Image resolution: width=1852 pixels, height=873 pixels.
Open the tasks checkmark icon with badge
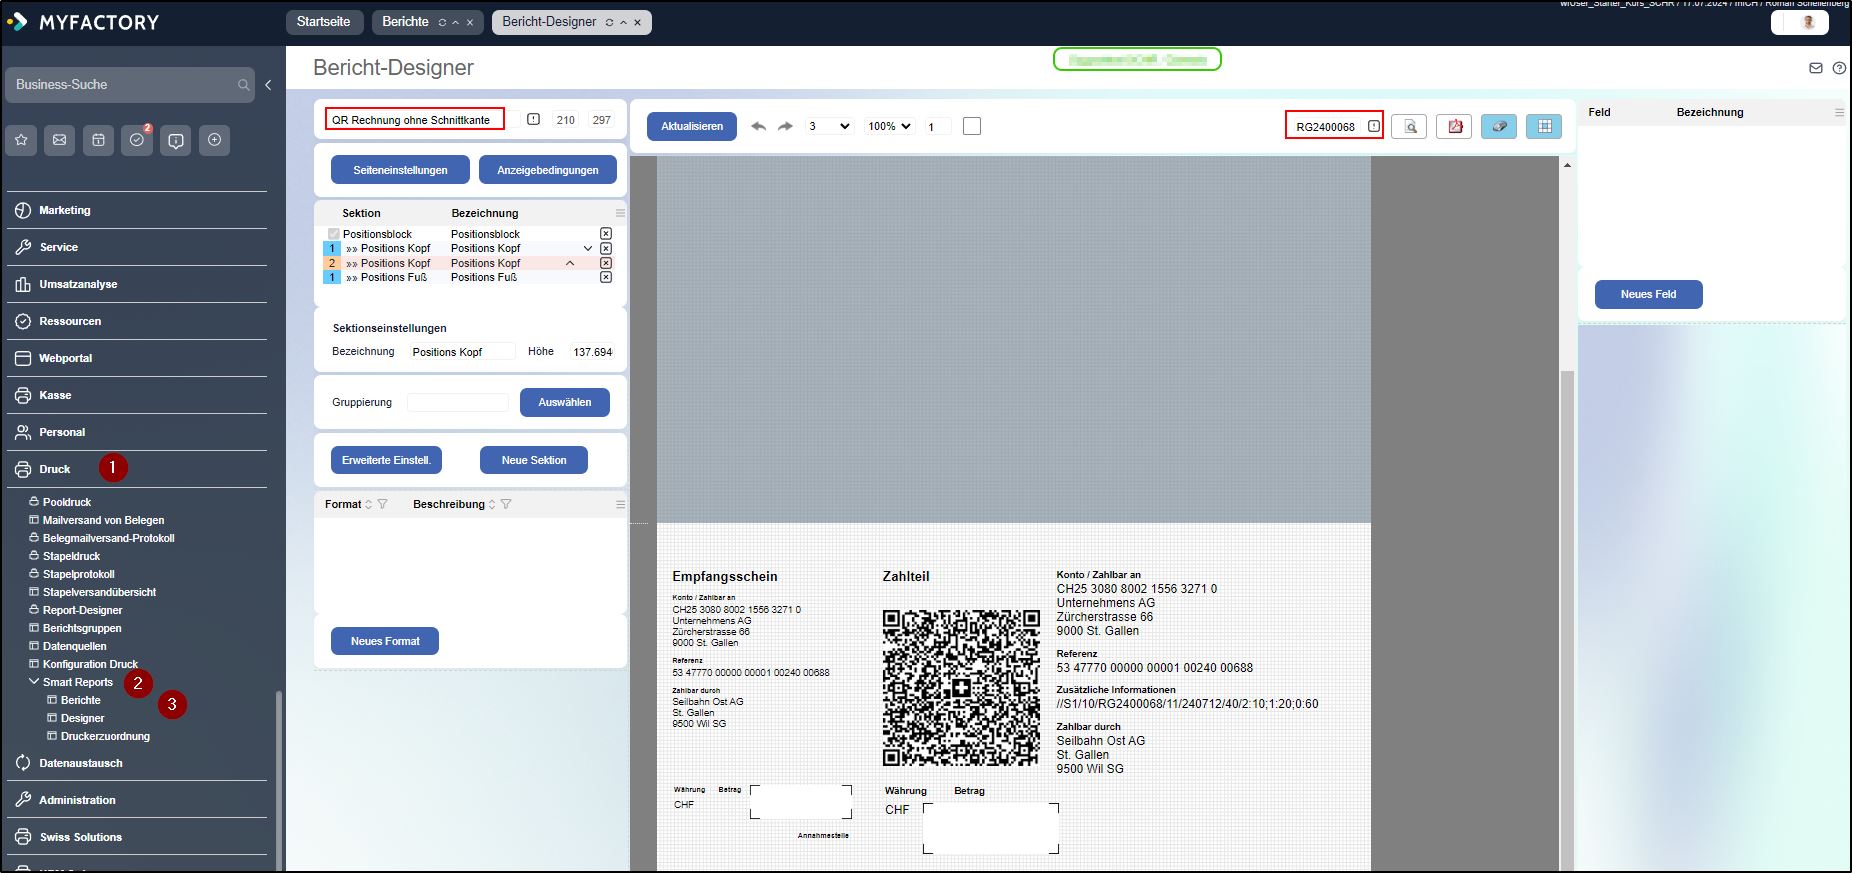(x=137, y=140)
